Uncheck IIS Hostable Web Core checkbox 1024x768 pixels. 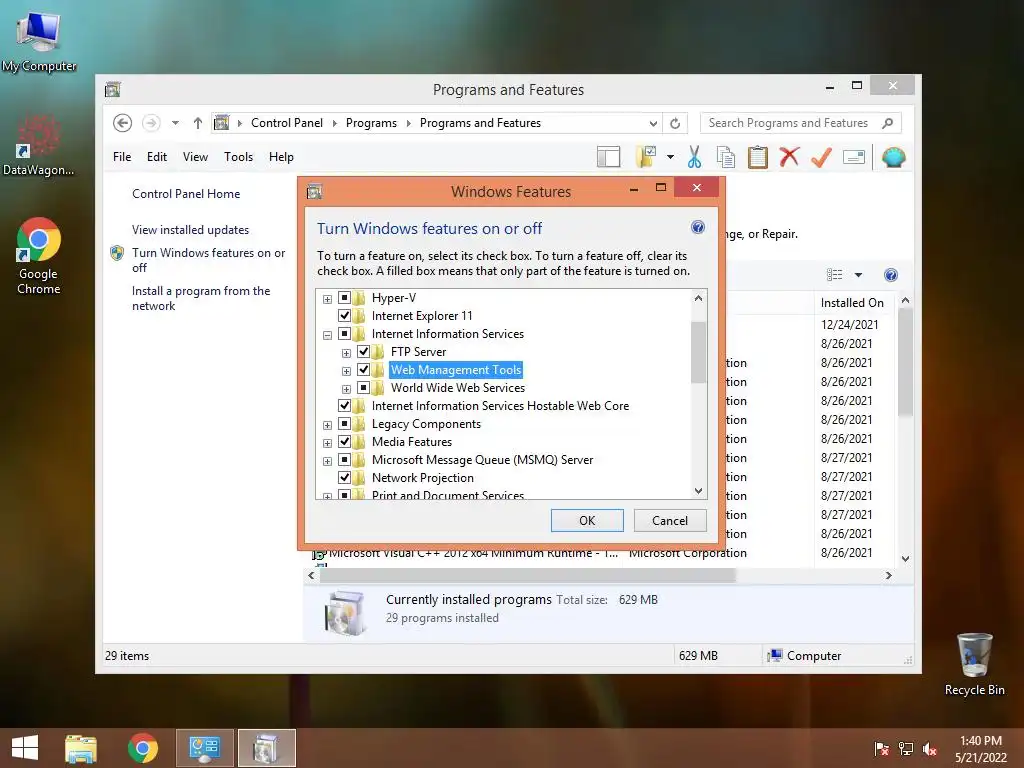click(x=344, y=406)
